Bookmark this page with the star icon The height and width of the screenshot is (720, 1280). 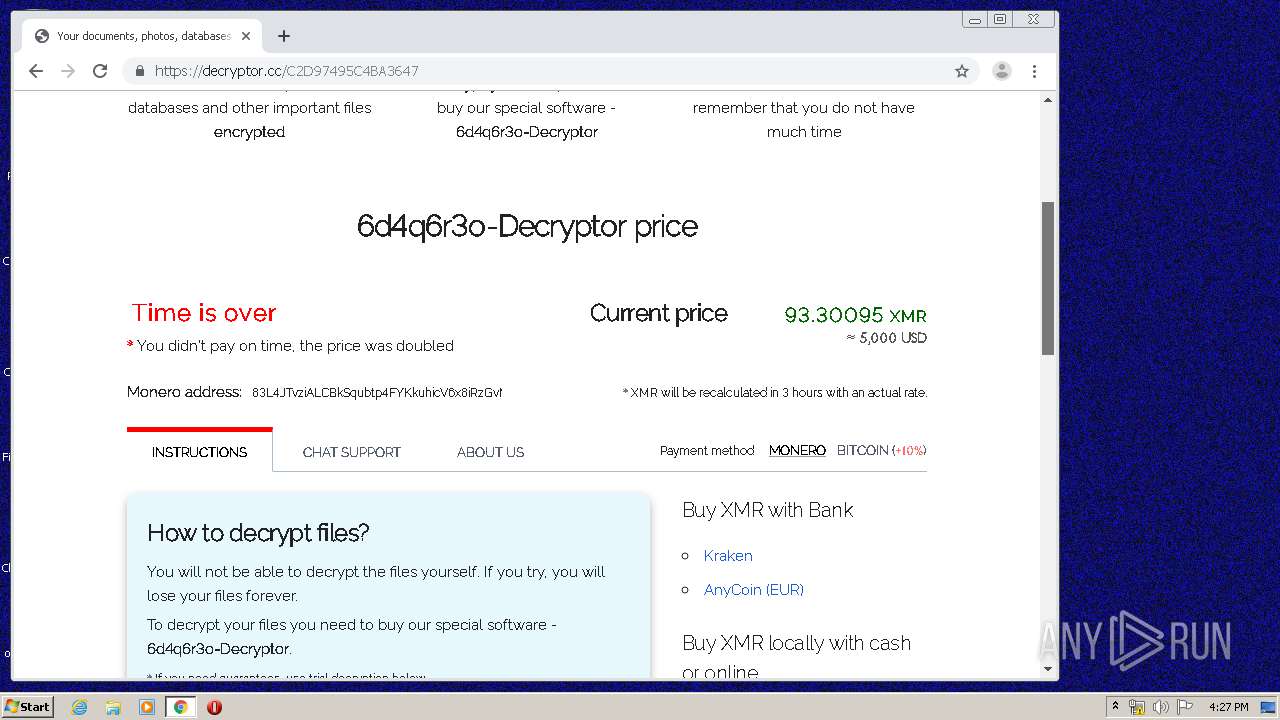pyautogui.click(x=962, y=71)
